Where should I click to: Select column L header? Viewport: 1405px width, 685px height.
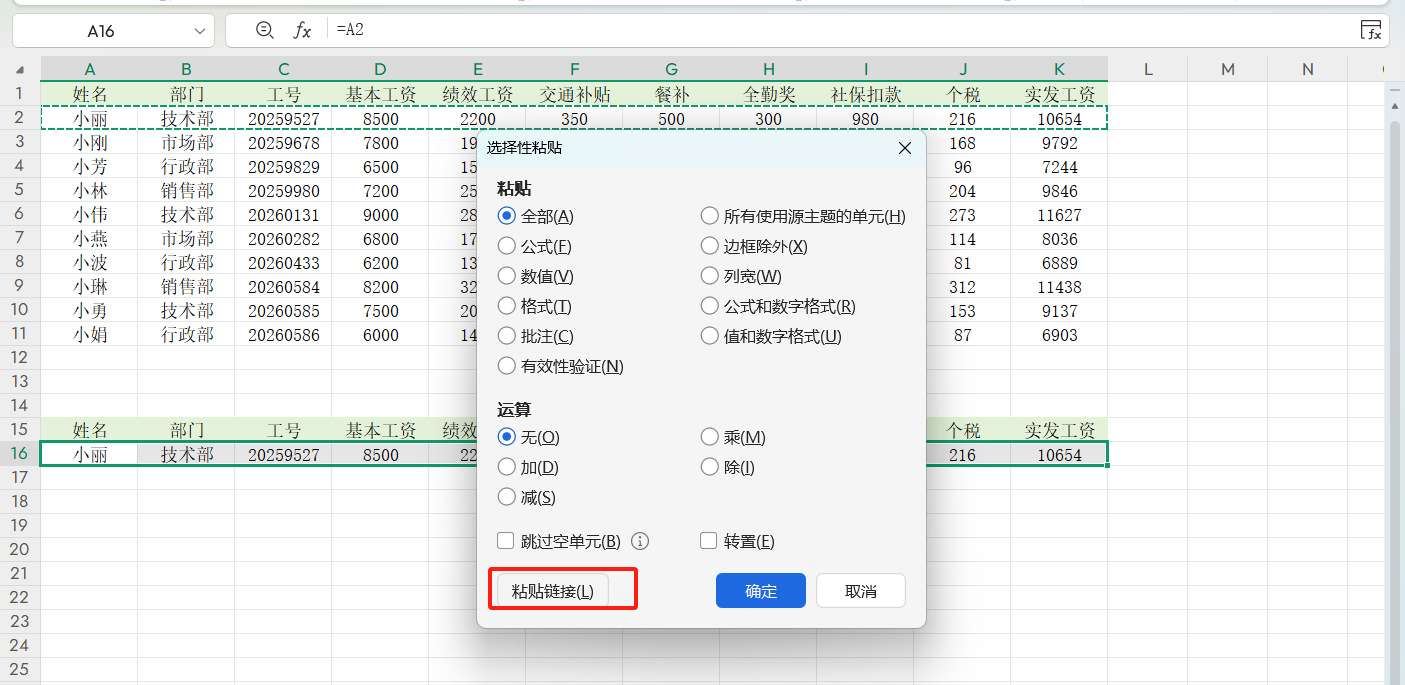click(x=1148, y=69)
